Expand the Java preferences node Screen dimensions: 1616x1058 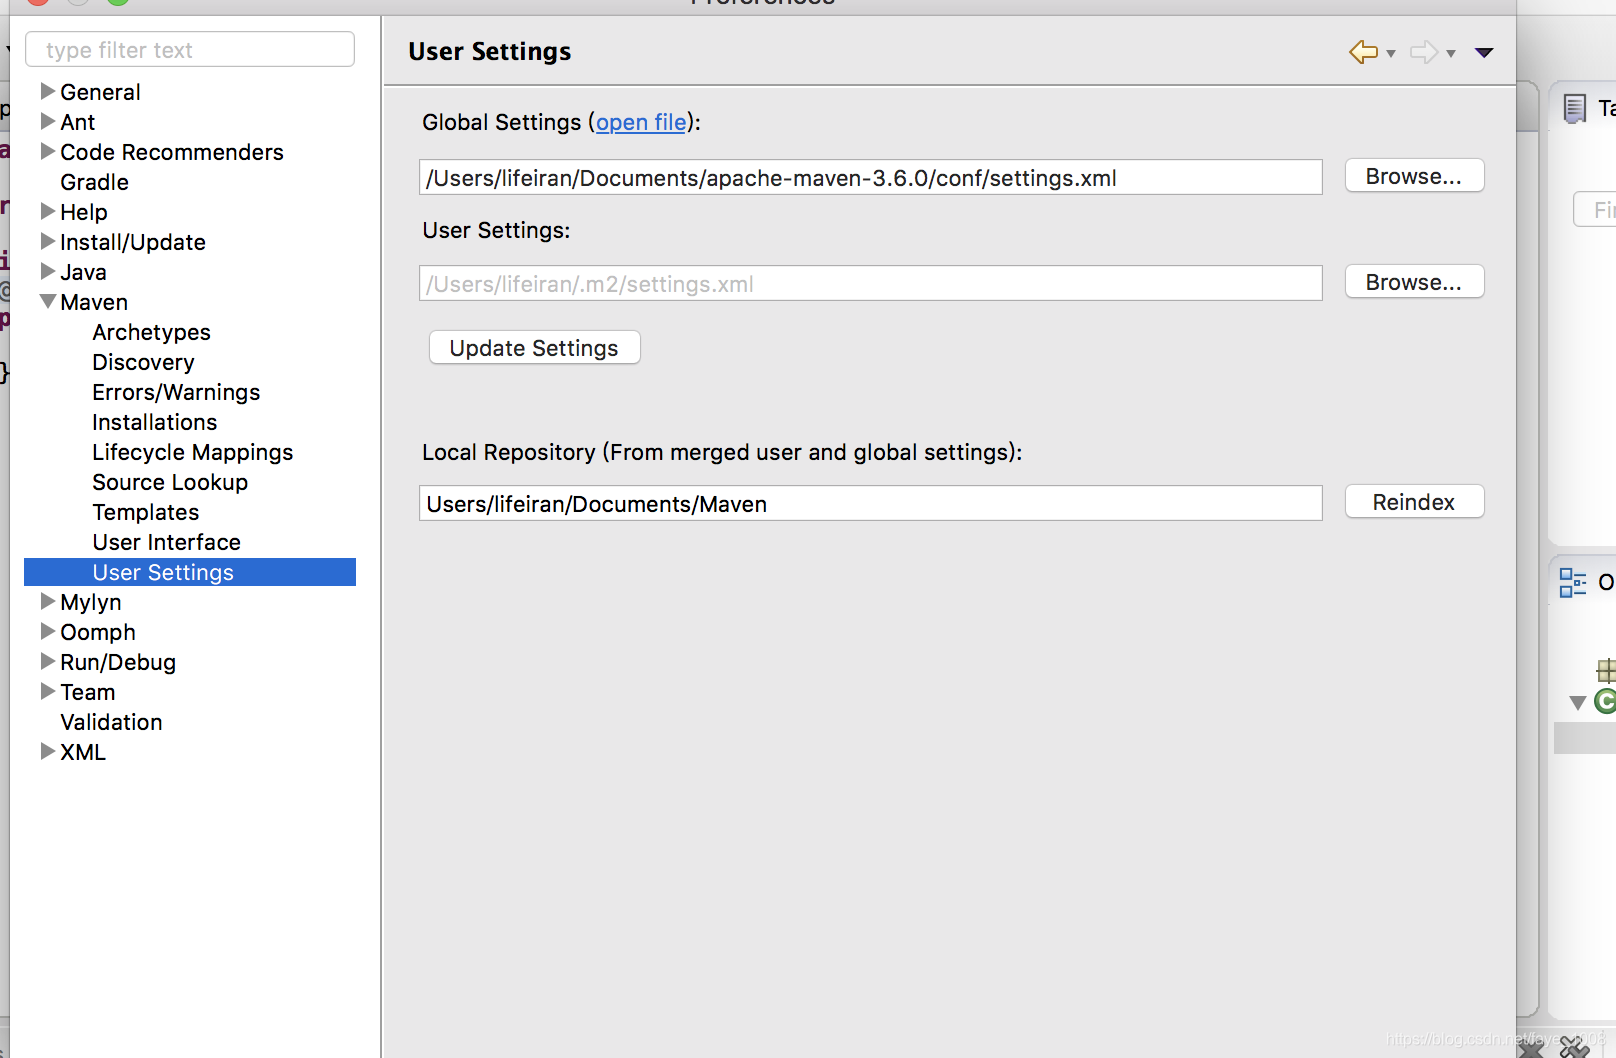tap(47, 271)
